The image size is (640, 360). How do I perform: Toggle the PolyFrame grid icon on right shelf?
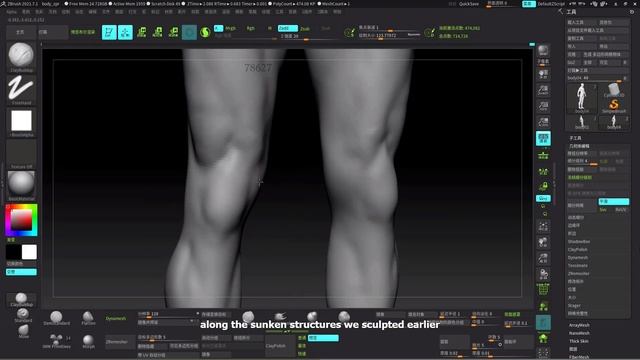[x=543, y=289]
